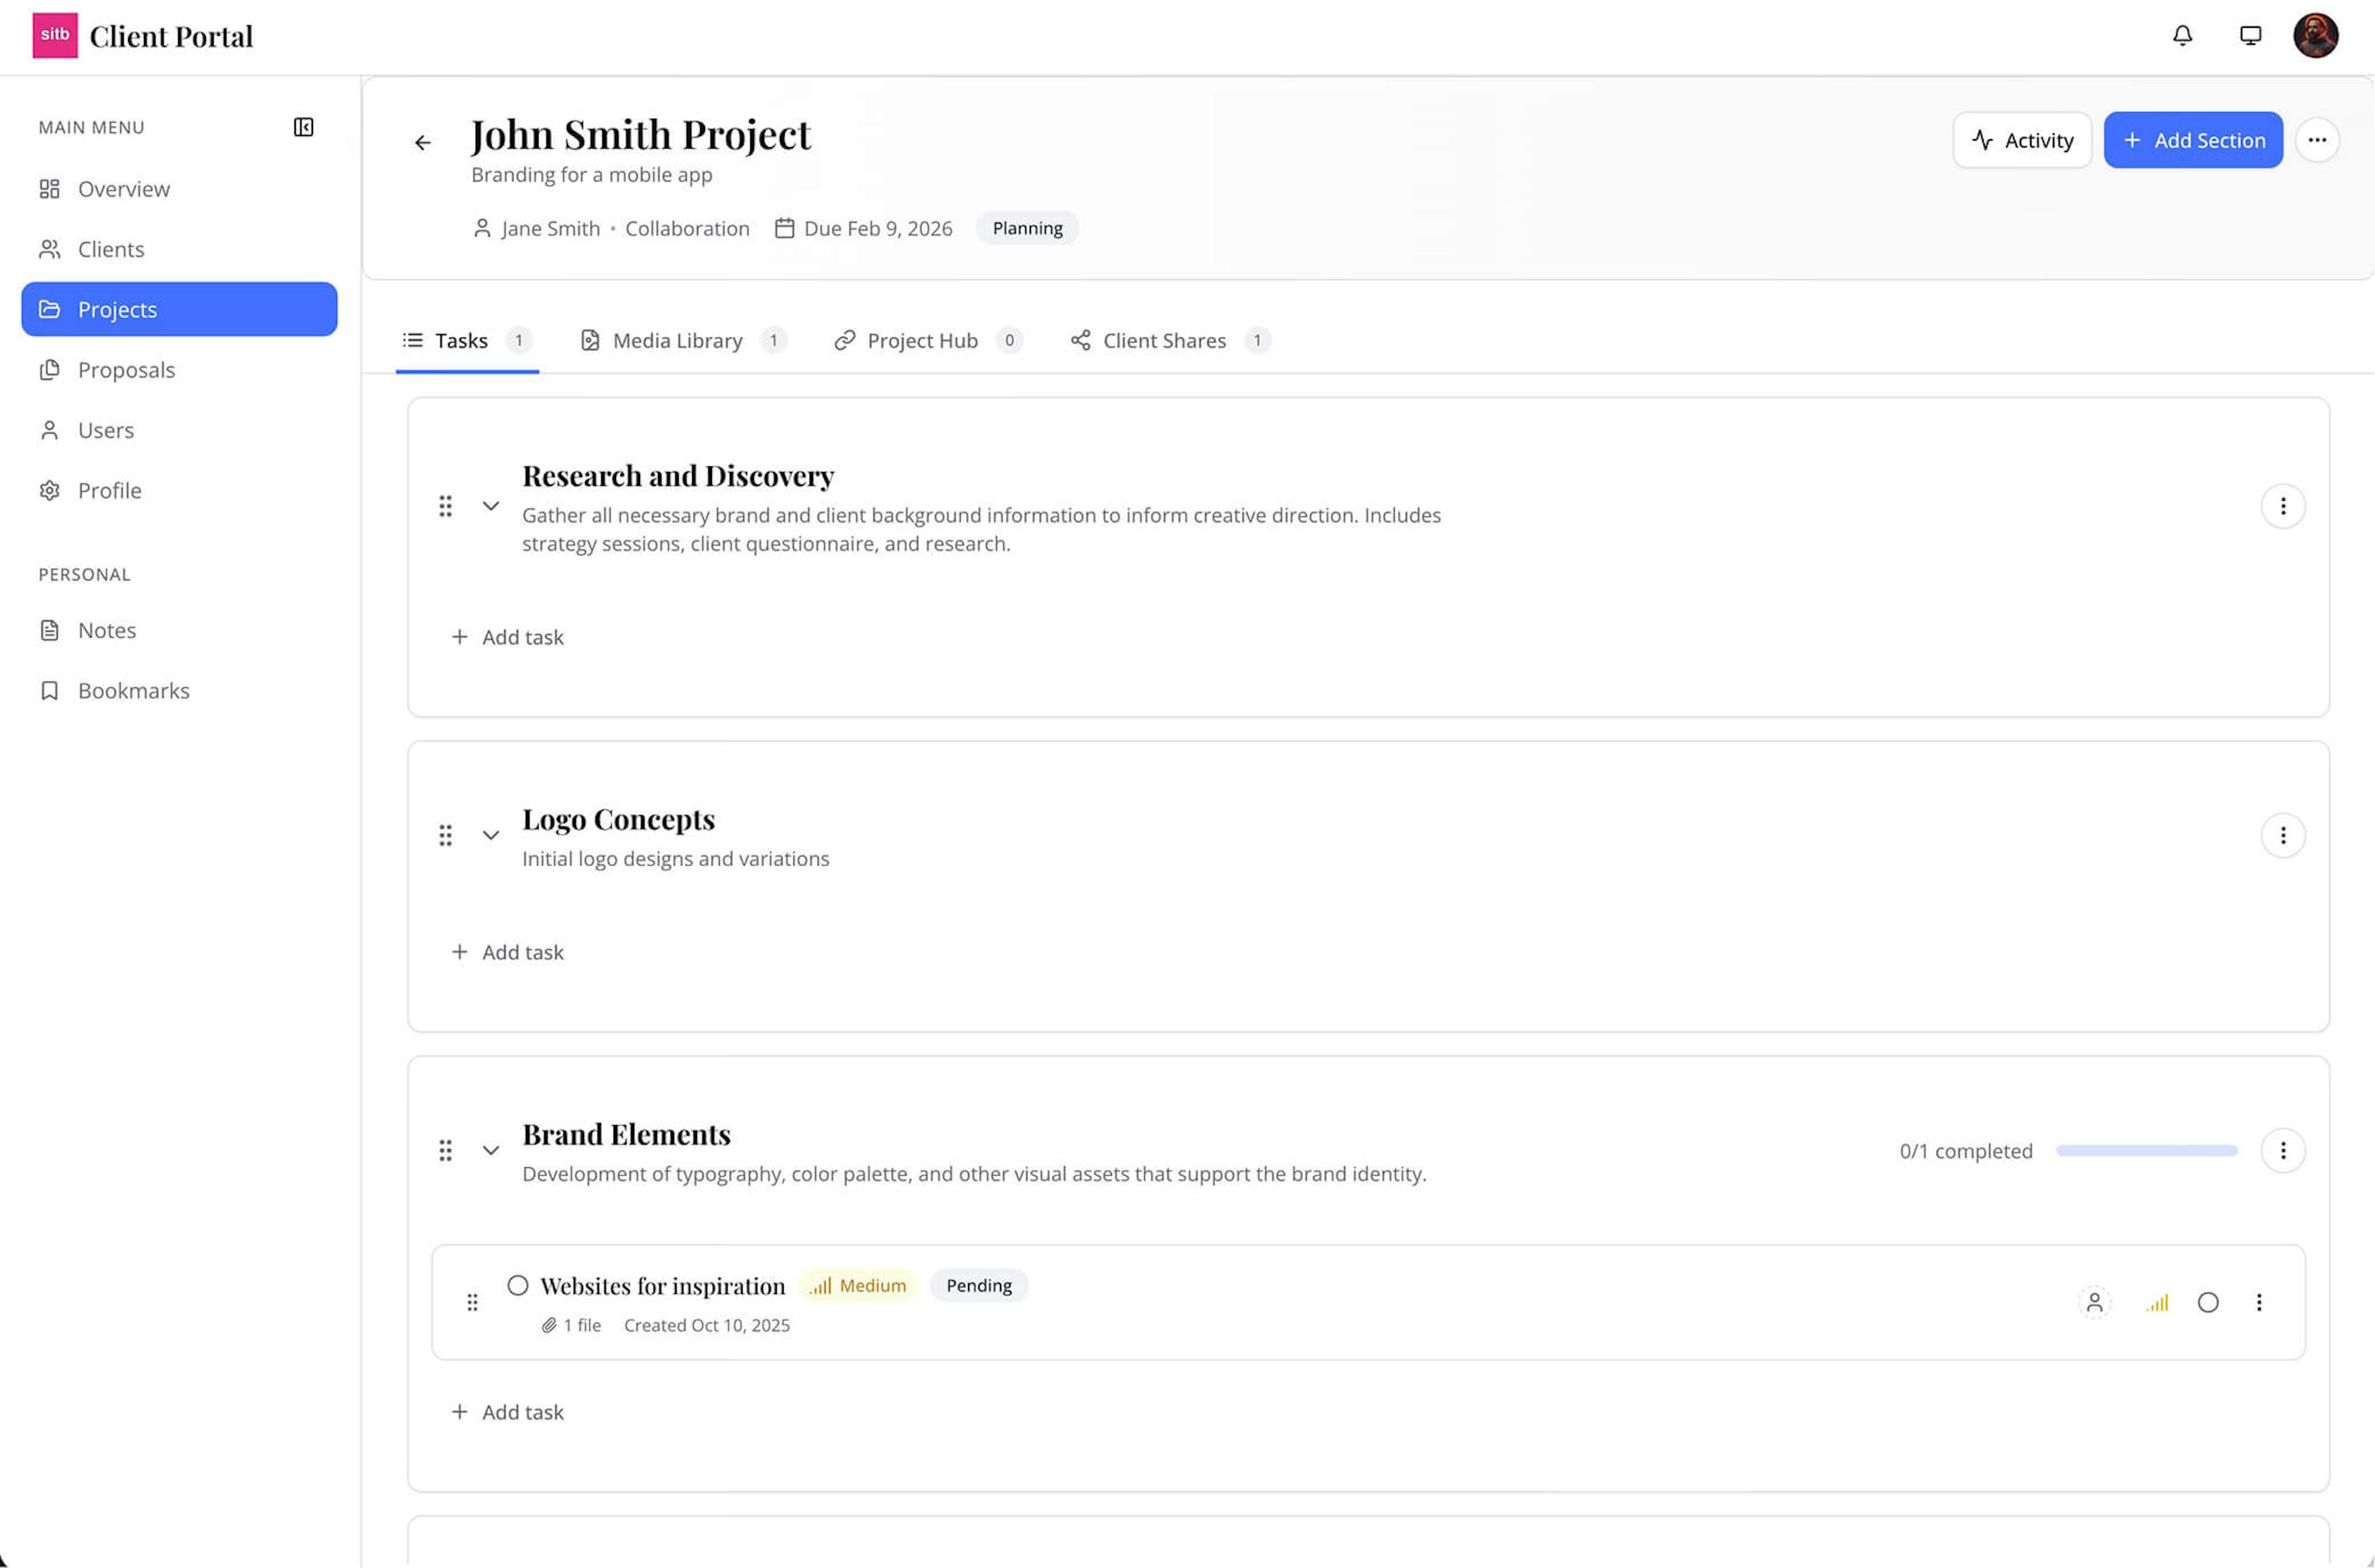Open Research and Discovery section options menu

click(x=2282, y=506)
